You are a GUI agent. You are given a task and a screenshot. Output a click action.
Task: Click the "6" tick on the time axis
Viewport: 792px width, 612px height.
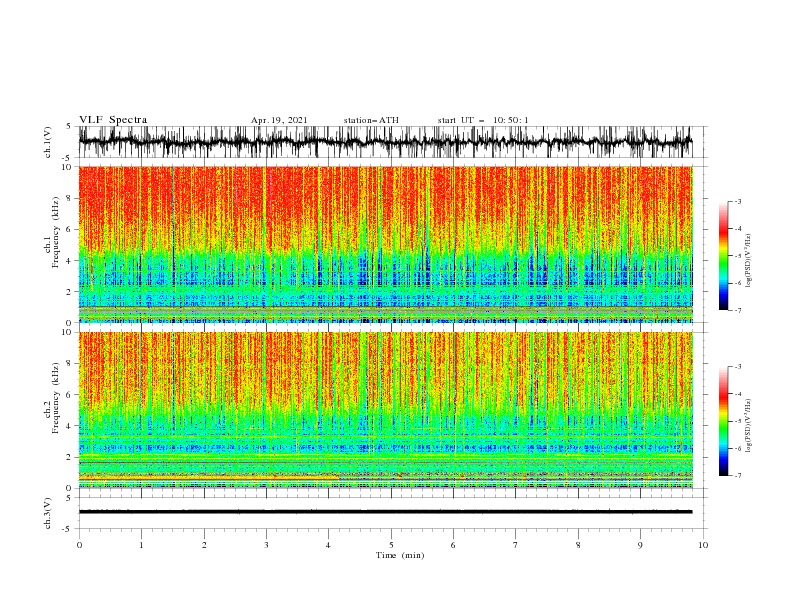click(453, 545)
